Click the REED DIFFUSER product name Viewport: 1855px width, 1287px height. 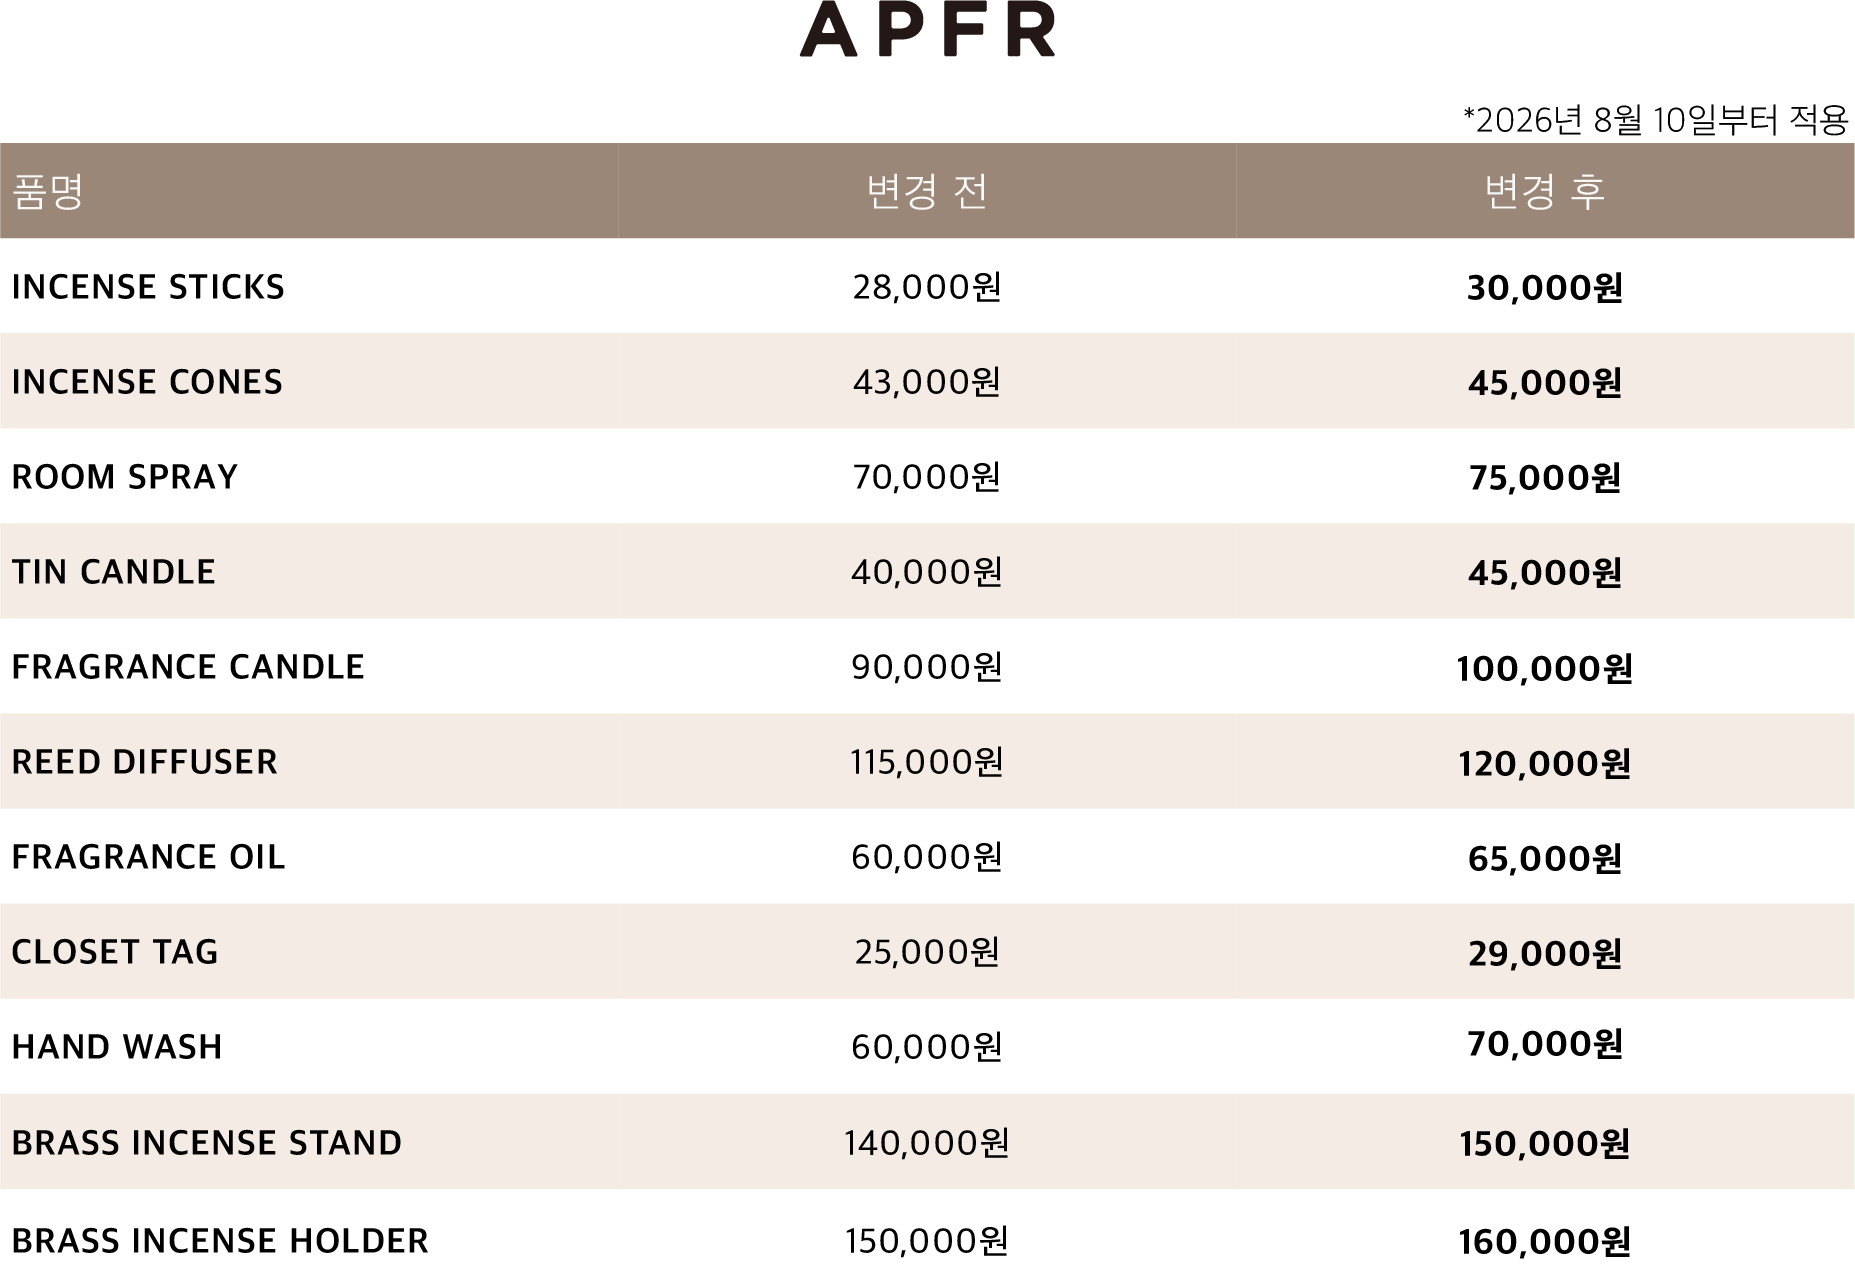(x=145, y=762)
